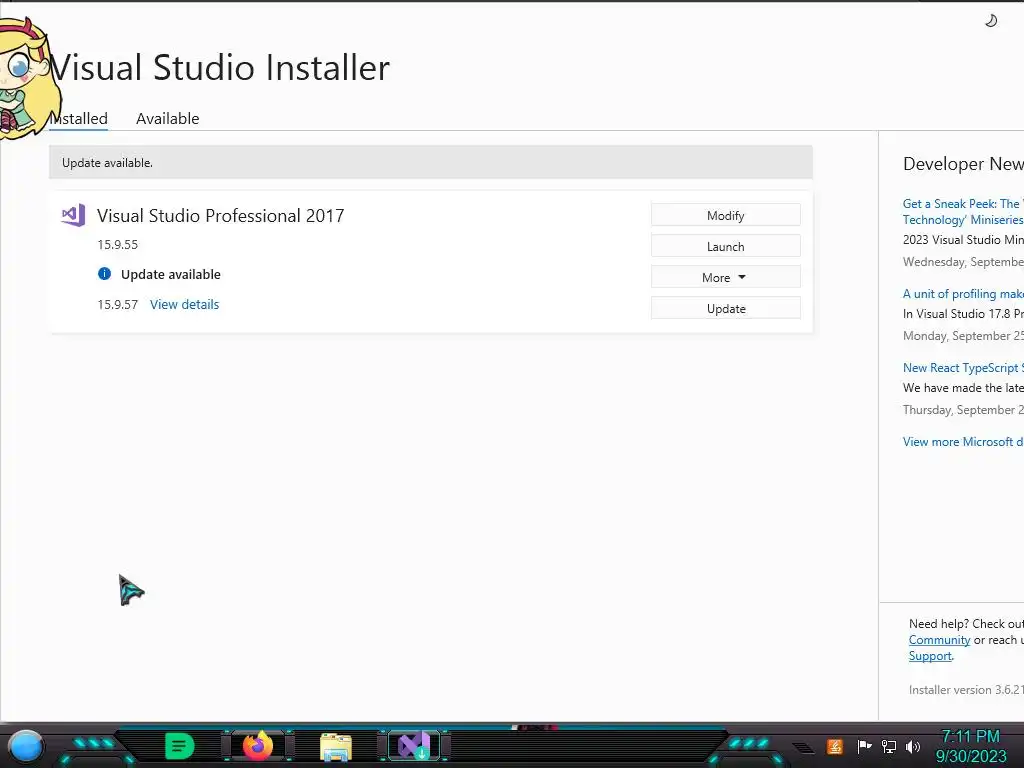This screenshot has width=1024, height=768.
Task: Click the Visual Studio Professional 2017 logo
Action: (x=73, y=216)
